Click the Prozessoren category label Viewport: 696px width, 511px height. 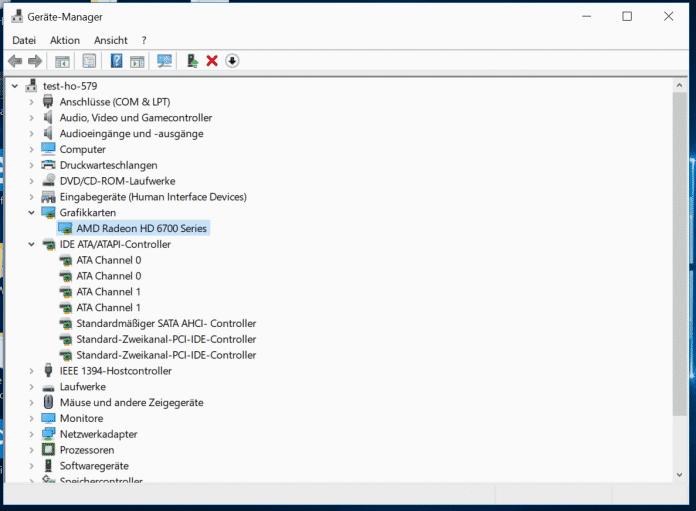(87, 451)
